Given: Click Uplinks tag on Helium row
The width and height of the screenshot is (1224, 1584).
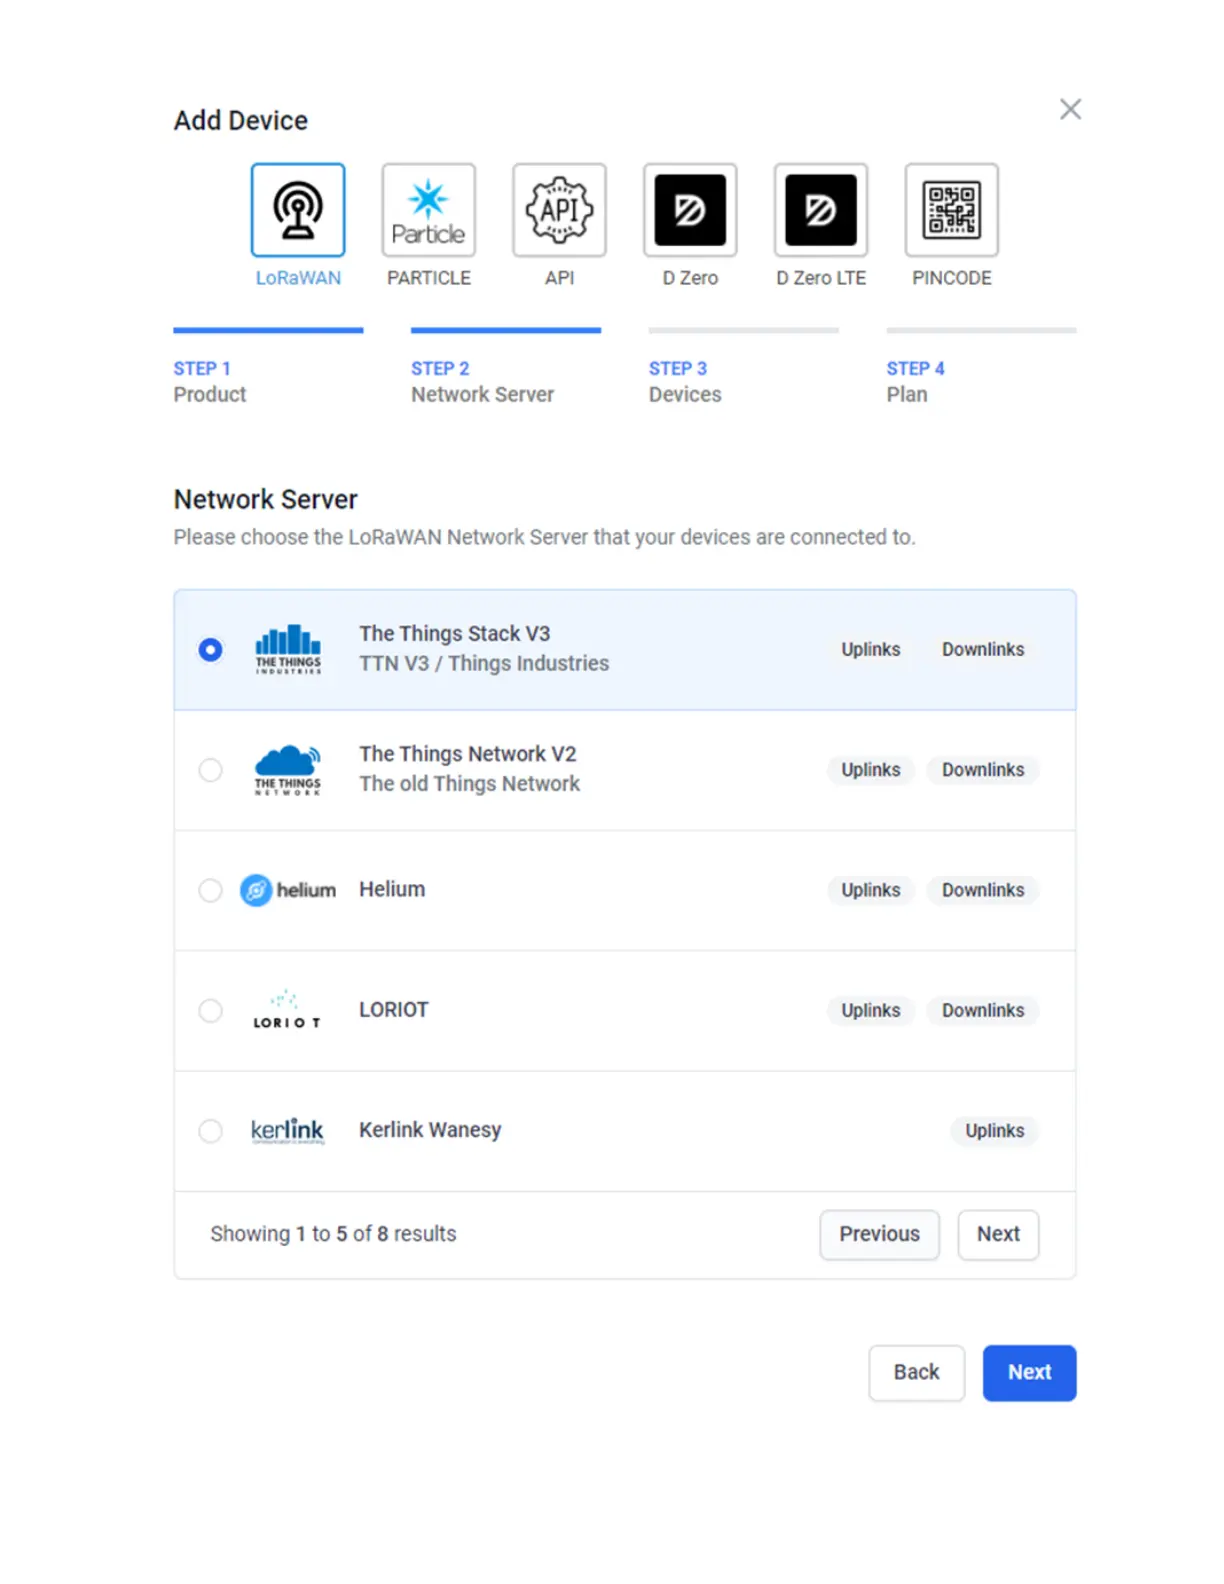Looking at the screenshot, I should (x=871, y=890).
